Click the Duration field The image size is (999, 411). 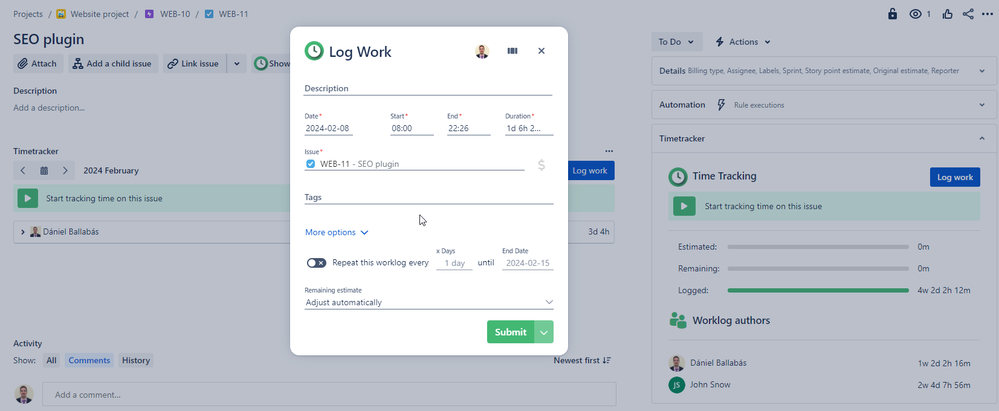tap(529, 128)
